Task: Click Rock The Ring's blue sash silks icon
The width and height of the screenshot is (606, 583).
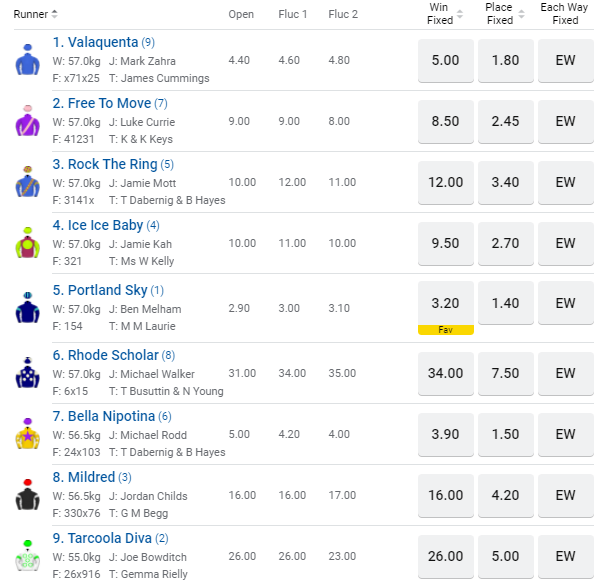Action: [x=27, y=182]
